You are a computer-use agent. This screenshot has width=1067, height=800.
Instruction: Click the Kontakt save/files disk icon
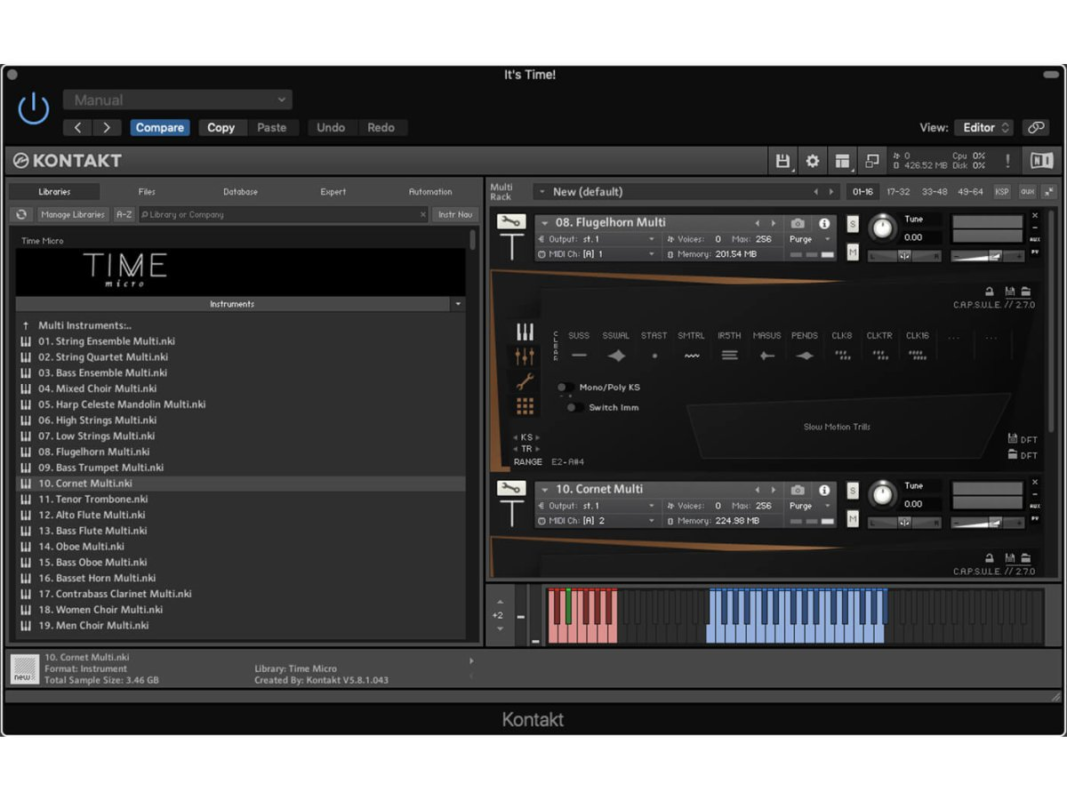(x=782, y=161)
